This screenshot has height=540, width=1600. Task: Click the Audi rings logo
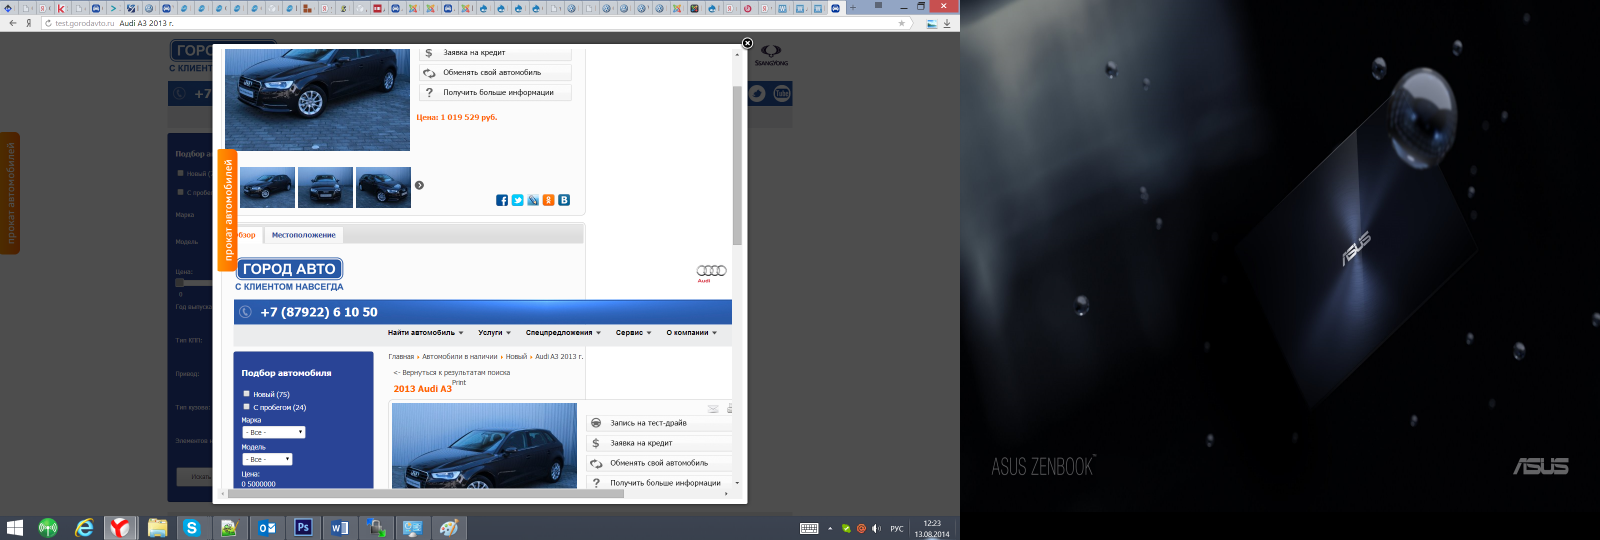pyautogui.click(x=711, y=271)
